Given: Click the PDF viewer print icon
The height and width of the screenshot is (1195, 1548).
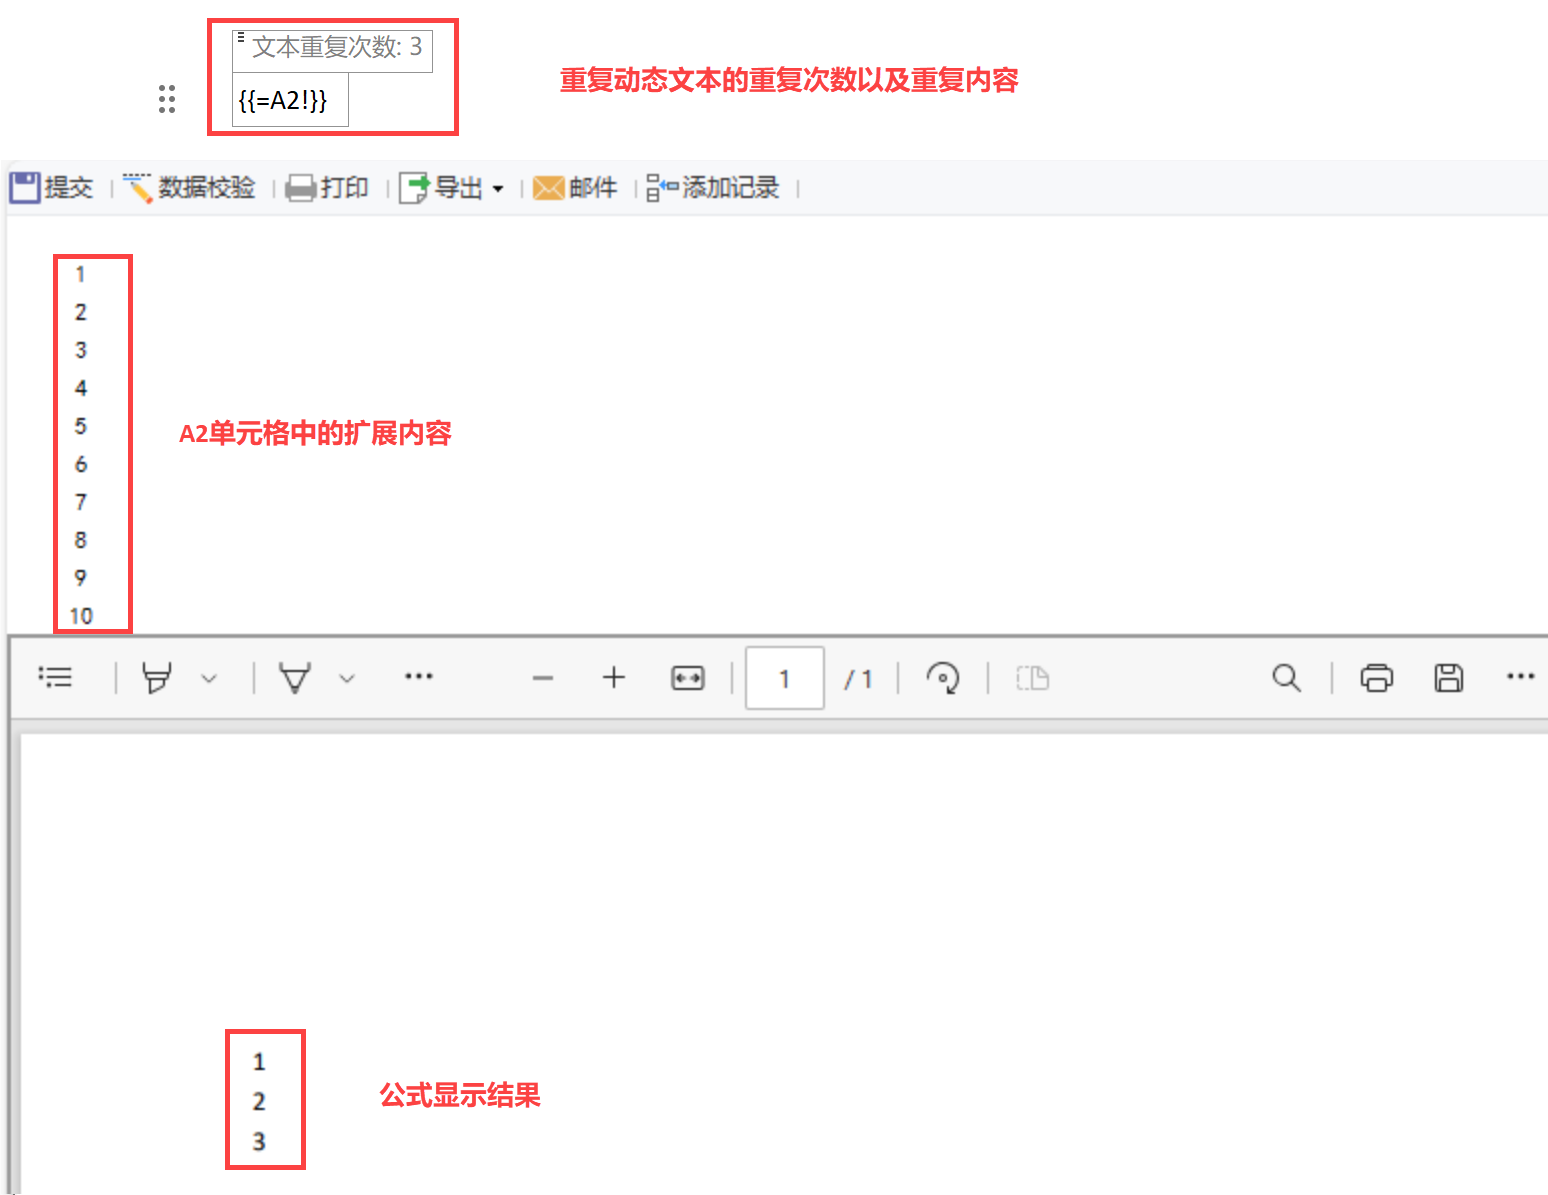Looking at the screenshot, I should click(x=1376, y=677).
